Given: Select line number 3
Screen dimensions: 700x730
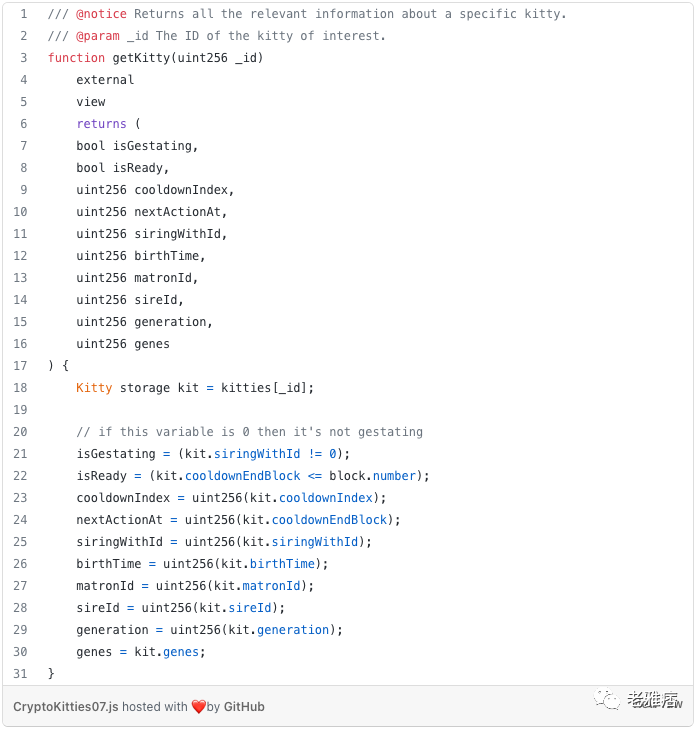Looking at the screenshot, I should [23, 58].
